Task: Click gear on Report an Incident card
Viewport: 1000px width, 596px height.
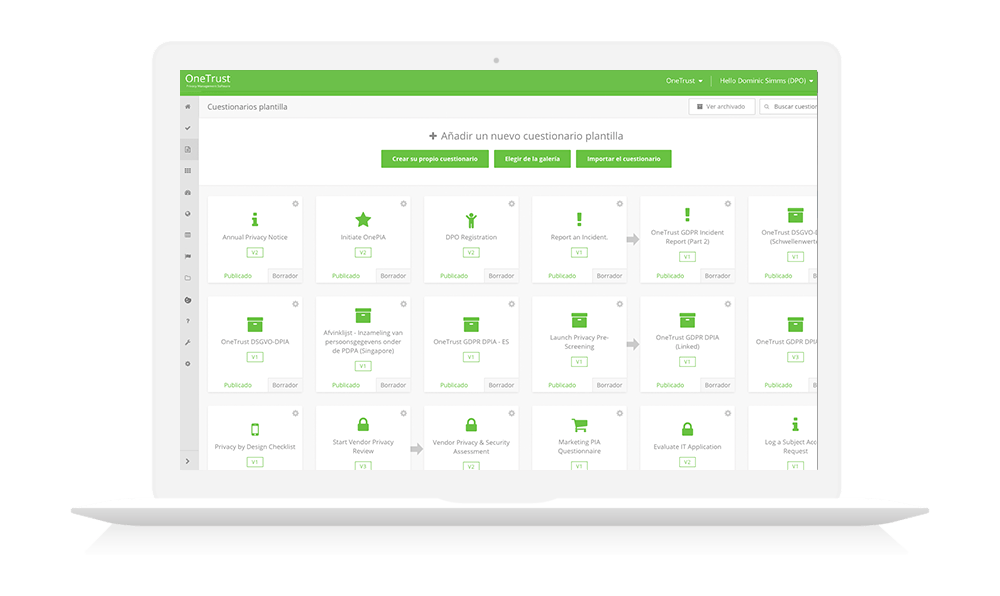Action: pyautogui.click(x=619, y=204)
